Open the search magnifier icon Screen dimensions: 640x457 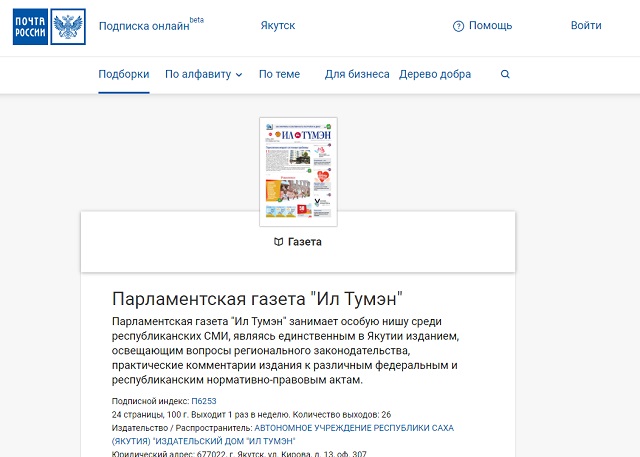[x=505, y=74]
